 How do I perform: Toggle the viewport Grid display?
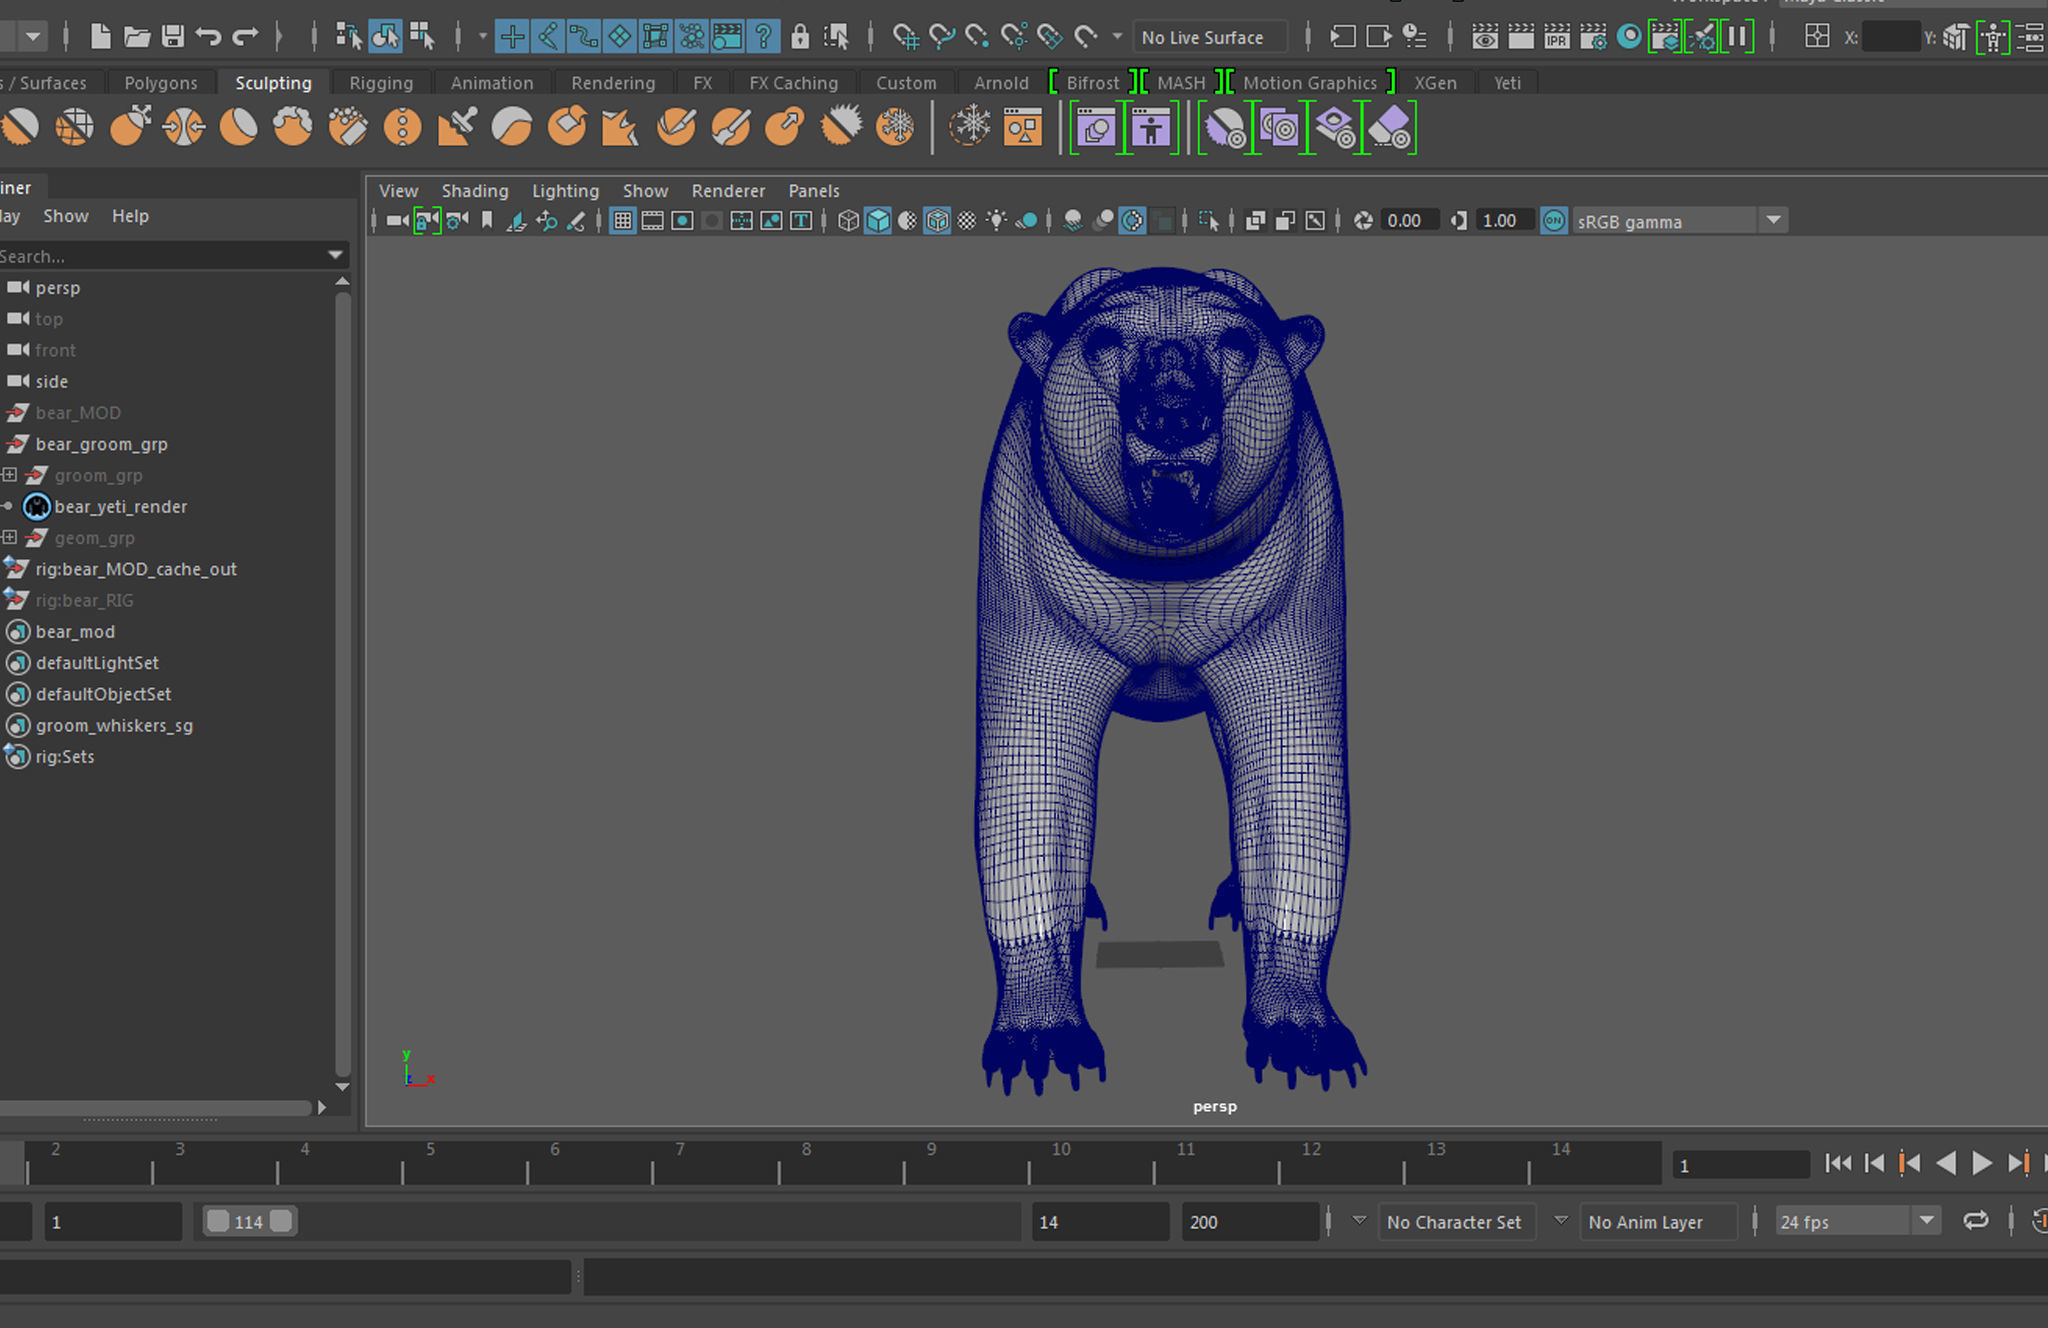pos(623,221)
